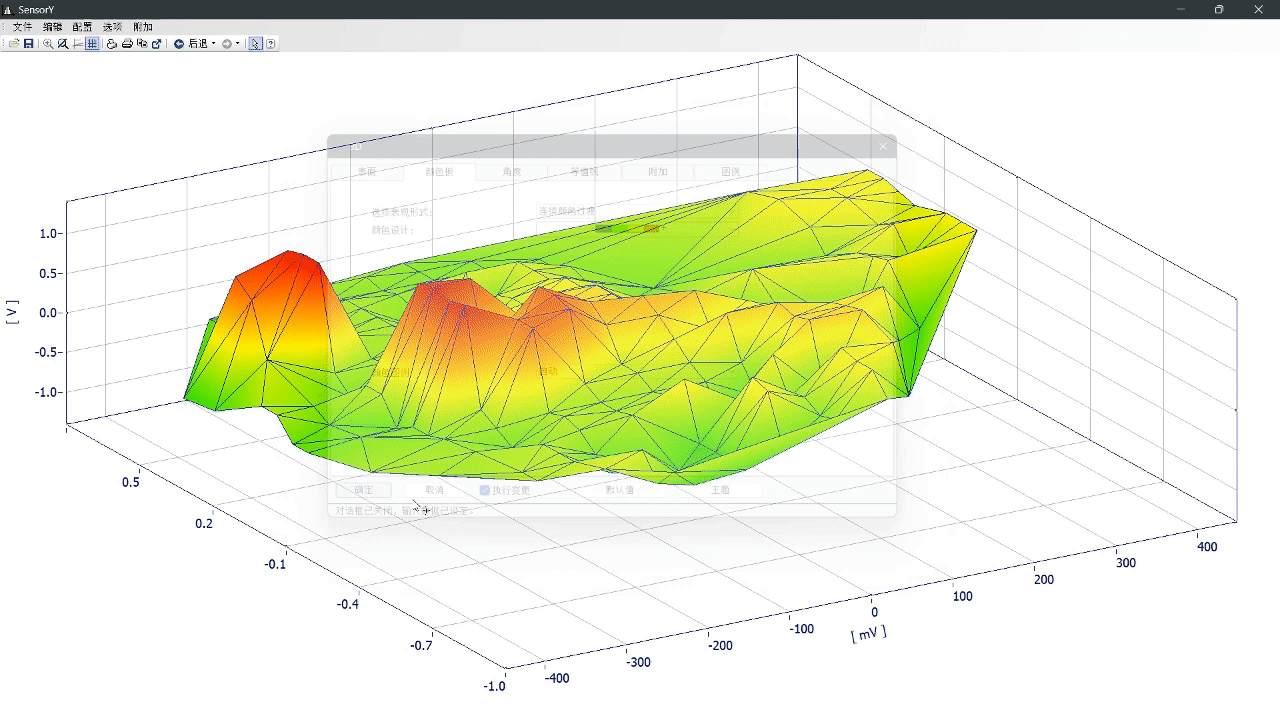Viewport: 1280px width, 720px height.
Task: Click the save disk icon
Action: coord(29,44)
